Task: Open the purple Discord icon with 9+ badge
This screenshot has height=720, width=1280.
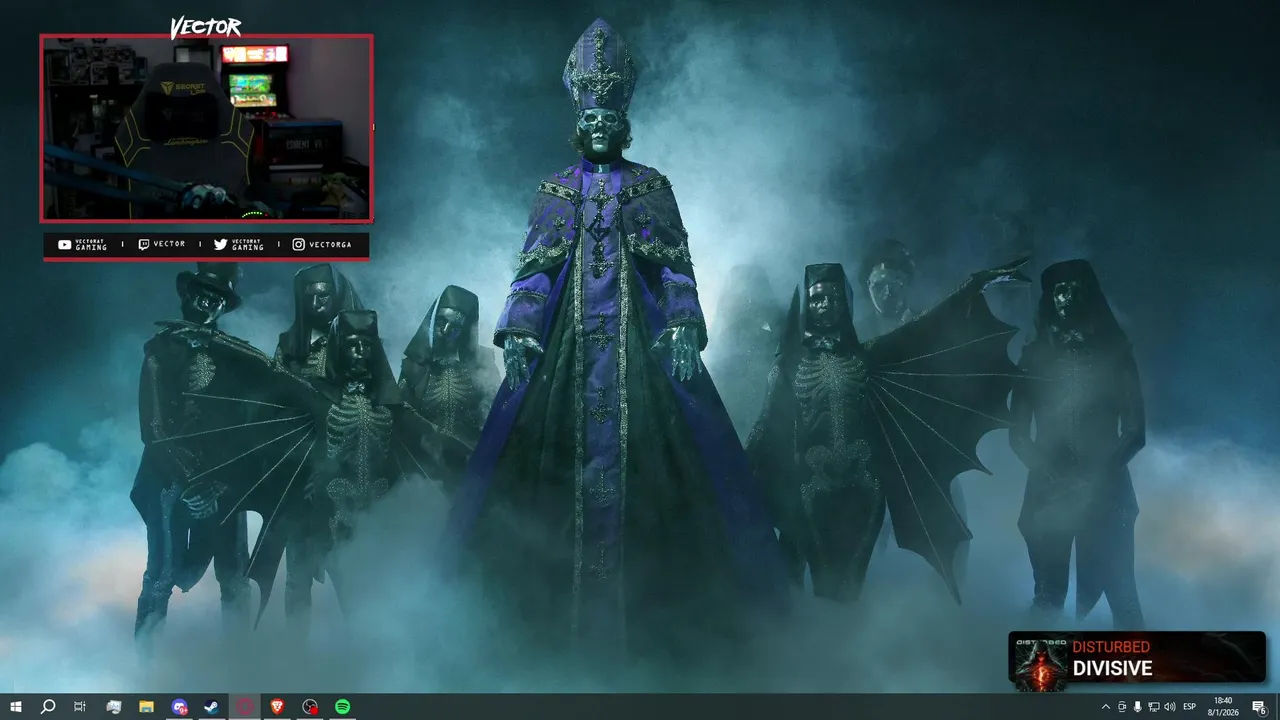Action: point(179,707)
